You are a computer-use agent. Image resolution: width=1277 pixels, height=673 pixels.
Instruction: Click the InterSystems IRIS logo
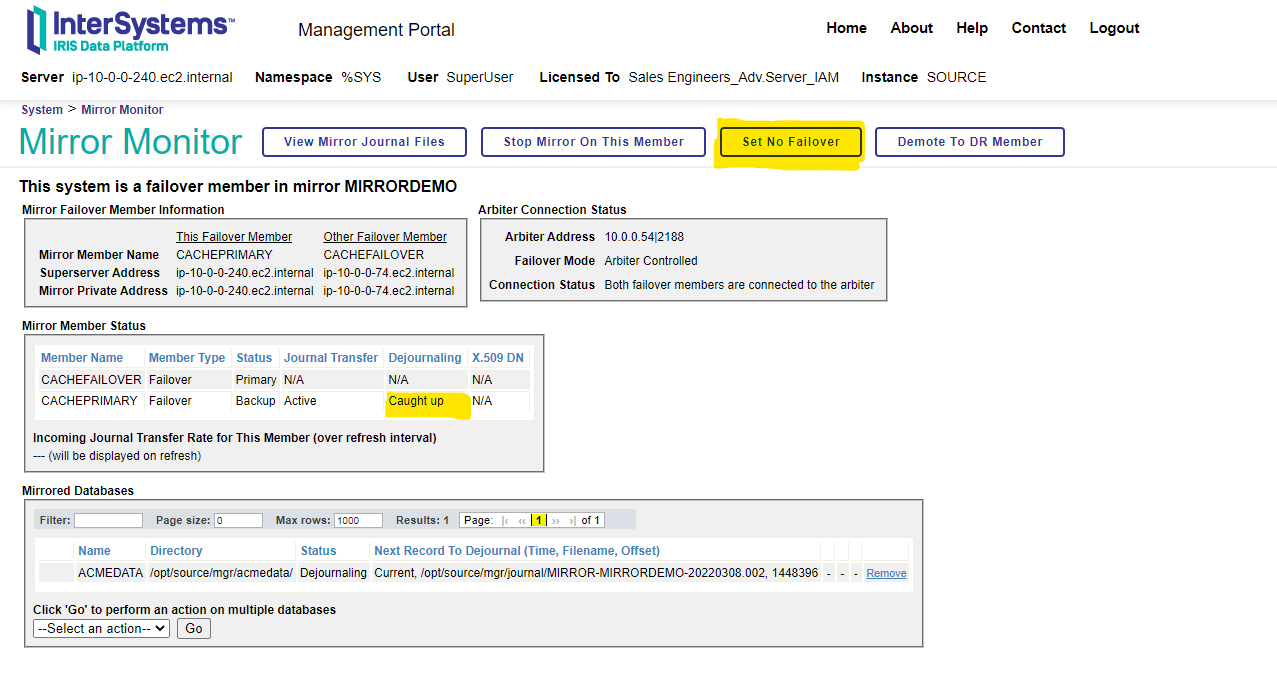(130, 30)
